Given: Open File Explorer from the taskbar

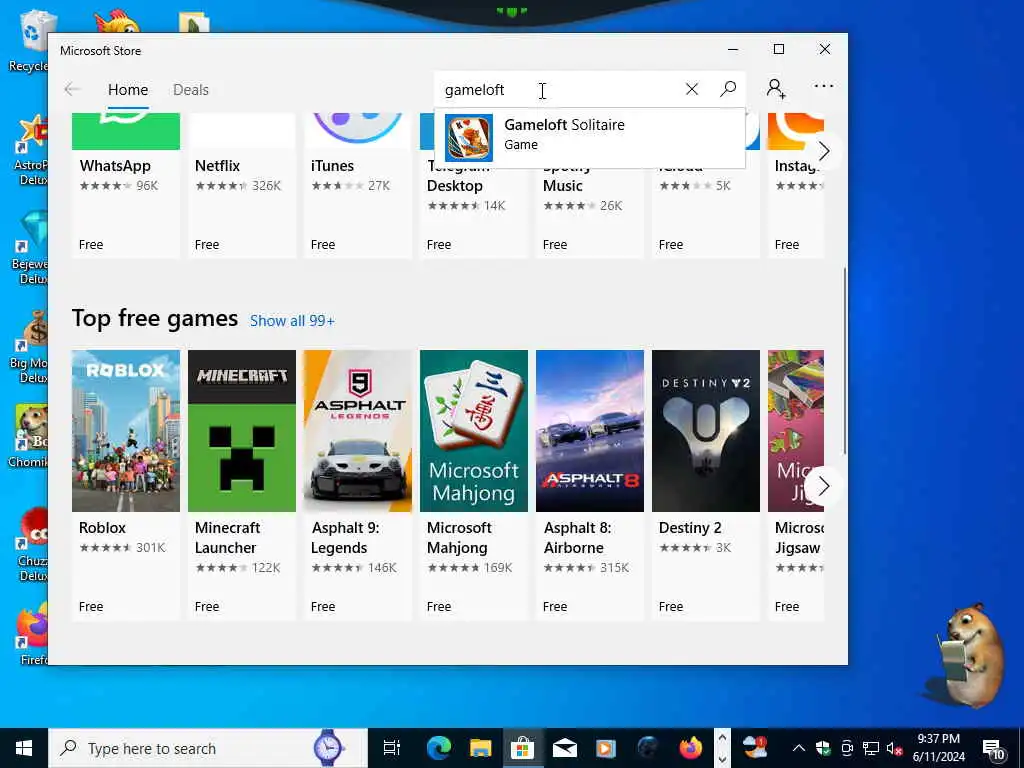Looking at the screenshot, I should click(481, 748).
